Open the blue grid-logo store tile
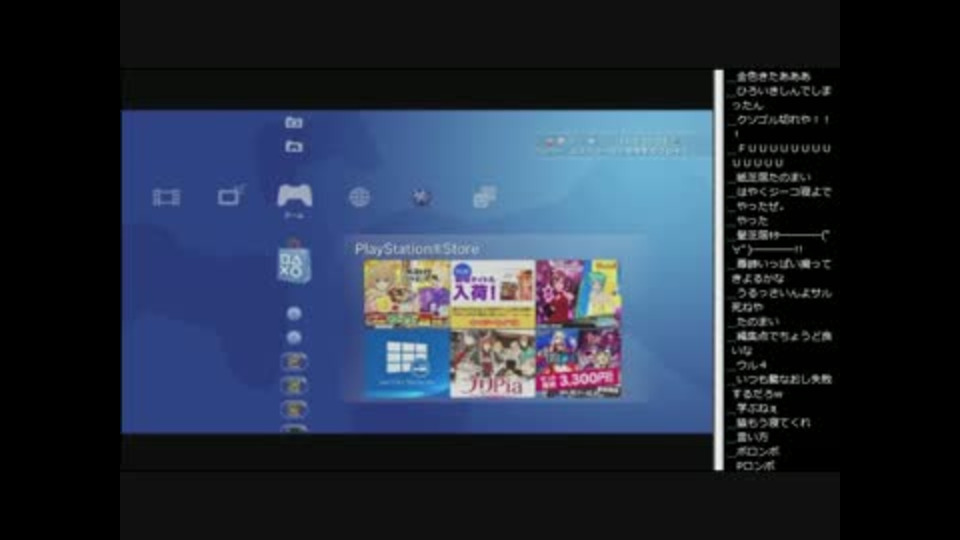Screen dimensions: 960x540 point(407,363)
